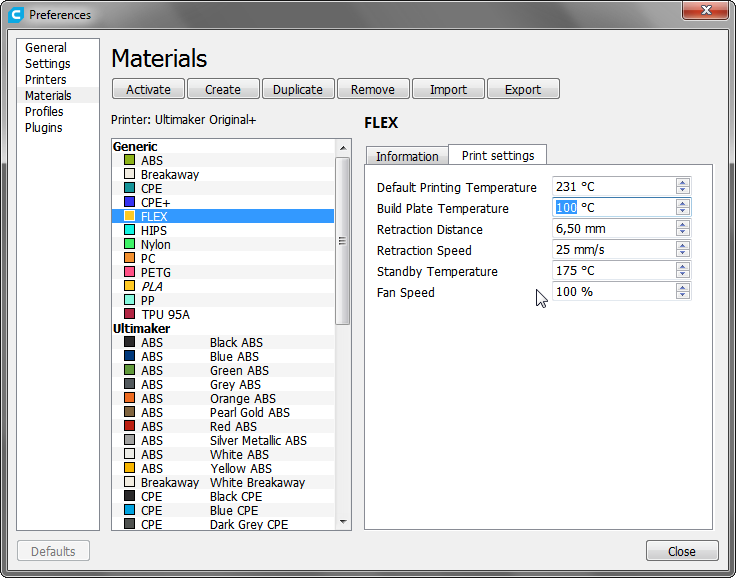Go to the Printers page

(58, 79)
